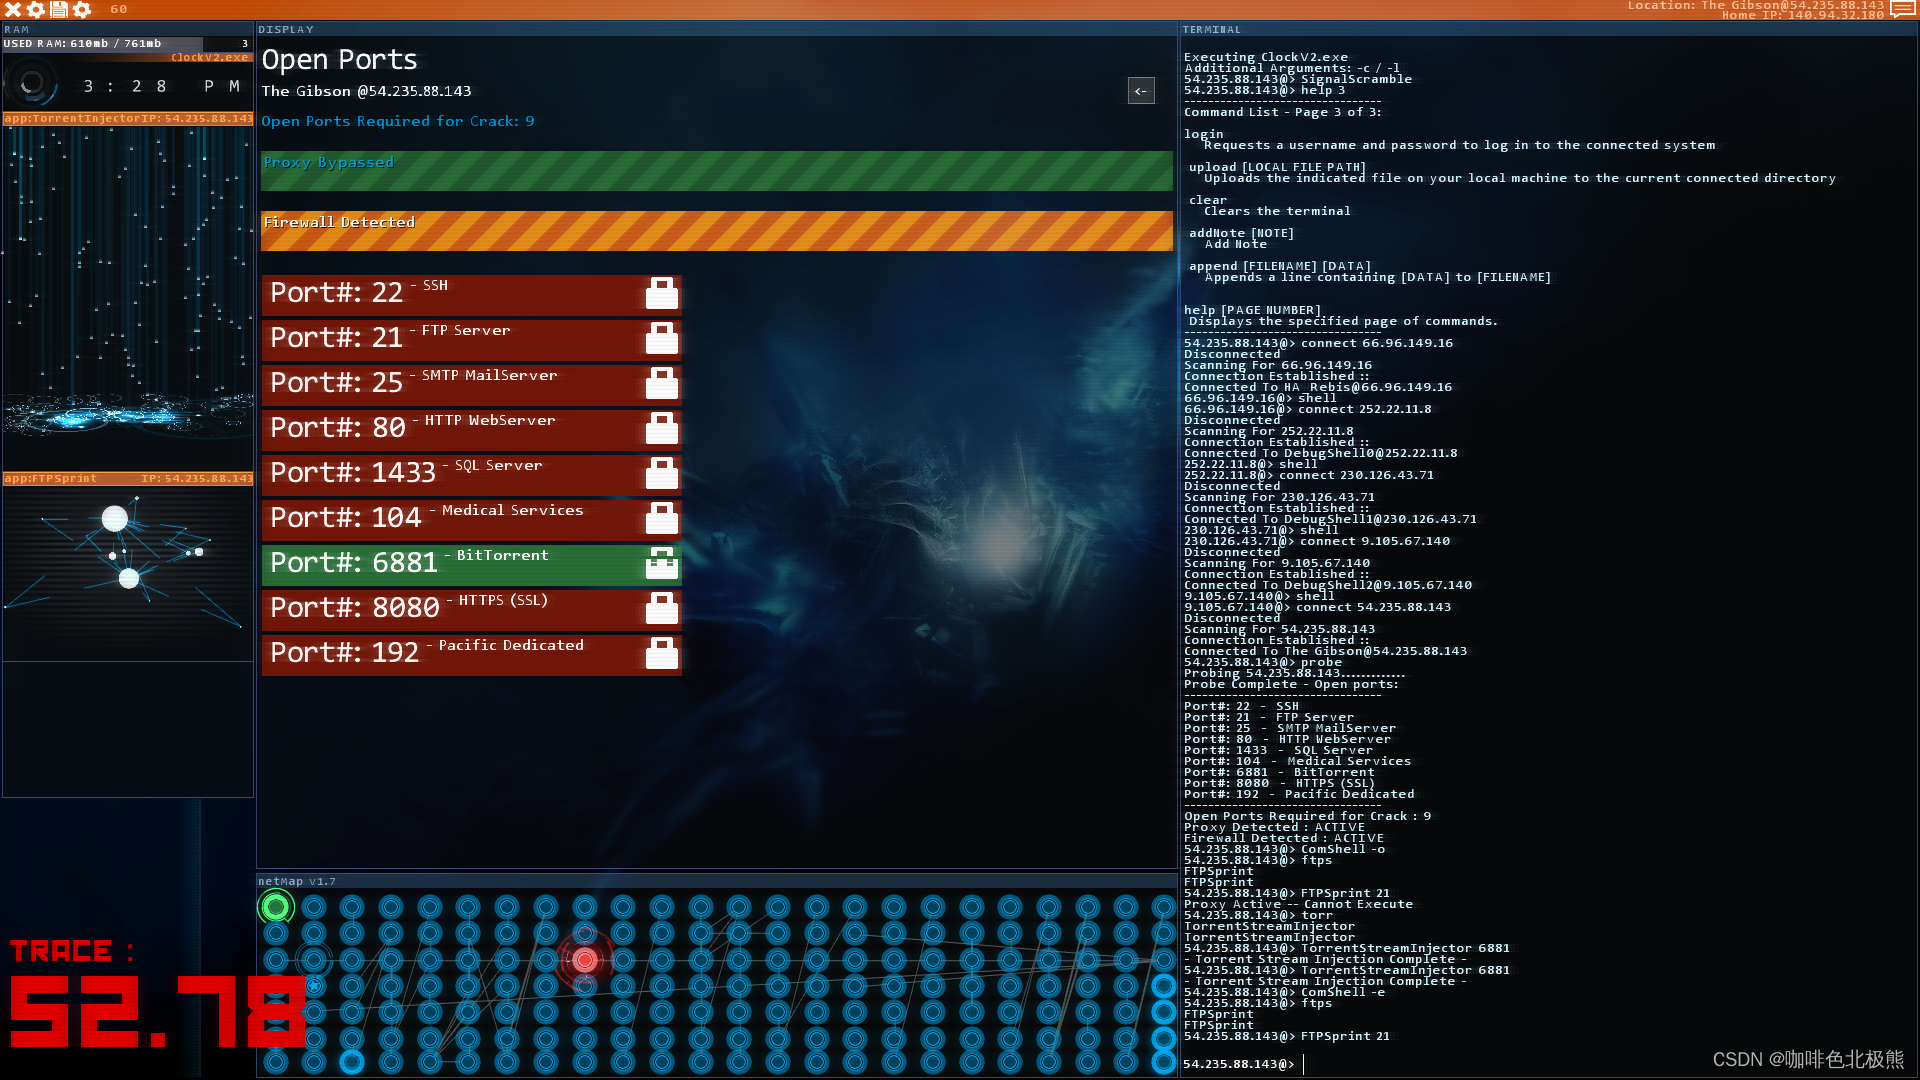Click the floppy disk save icon
The width and height of the screenshot is (1920, 1080).
coord(59,9)
